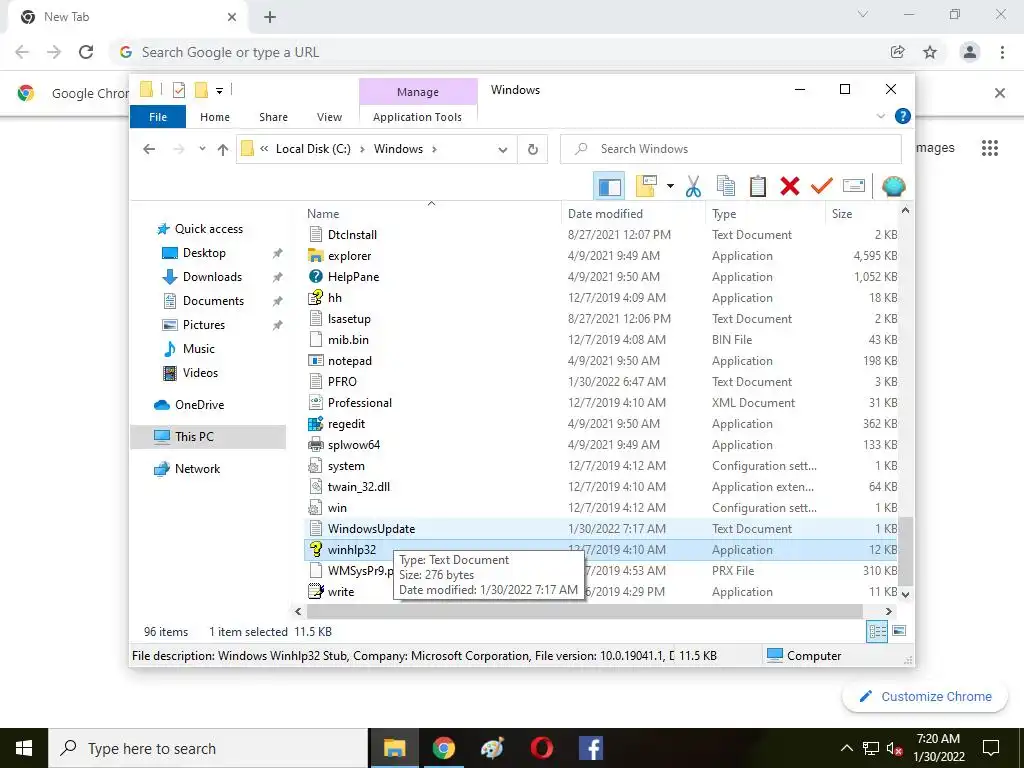Sort by Size column header
The height and width of the screenshot is (768, 1024).
tap(862, 214)
